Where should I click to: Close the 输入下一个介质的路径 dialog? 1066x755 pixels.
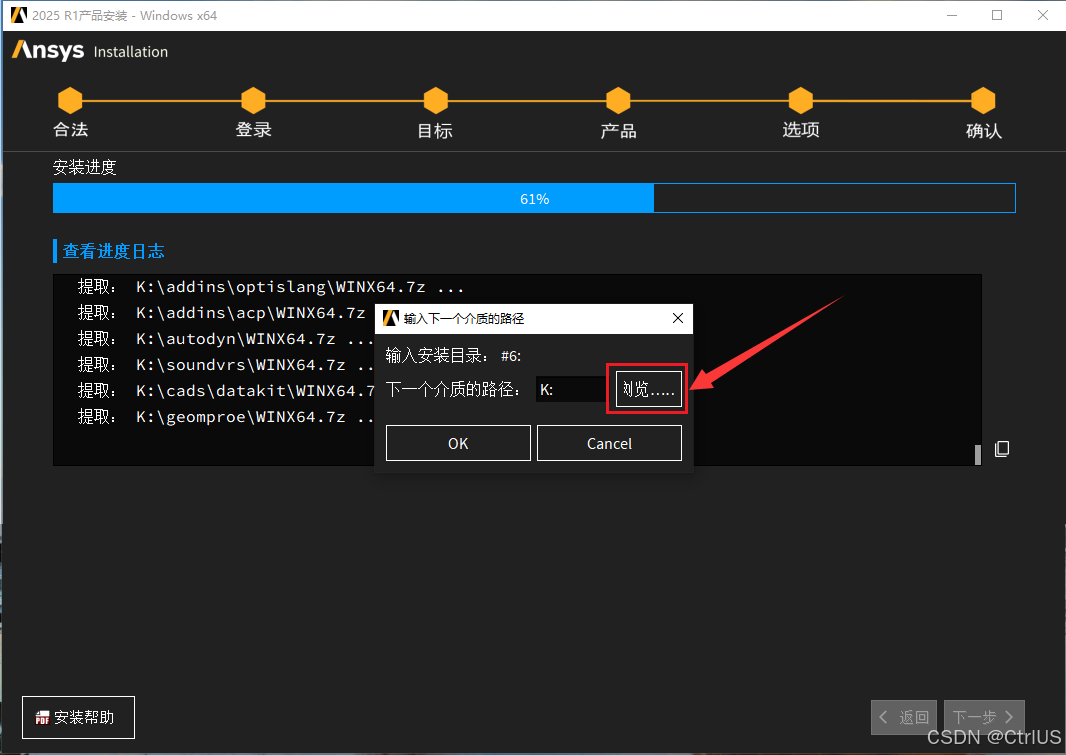[x=678, y=318]
